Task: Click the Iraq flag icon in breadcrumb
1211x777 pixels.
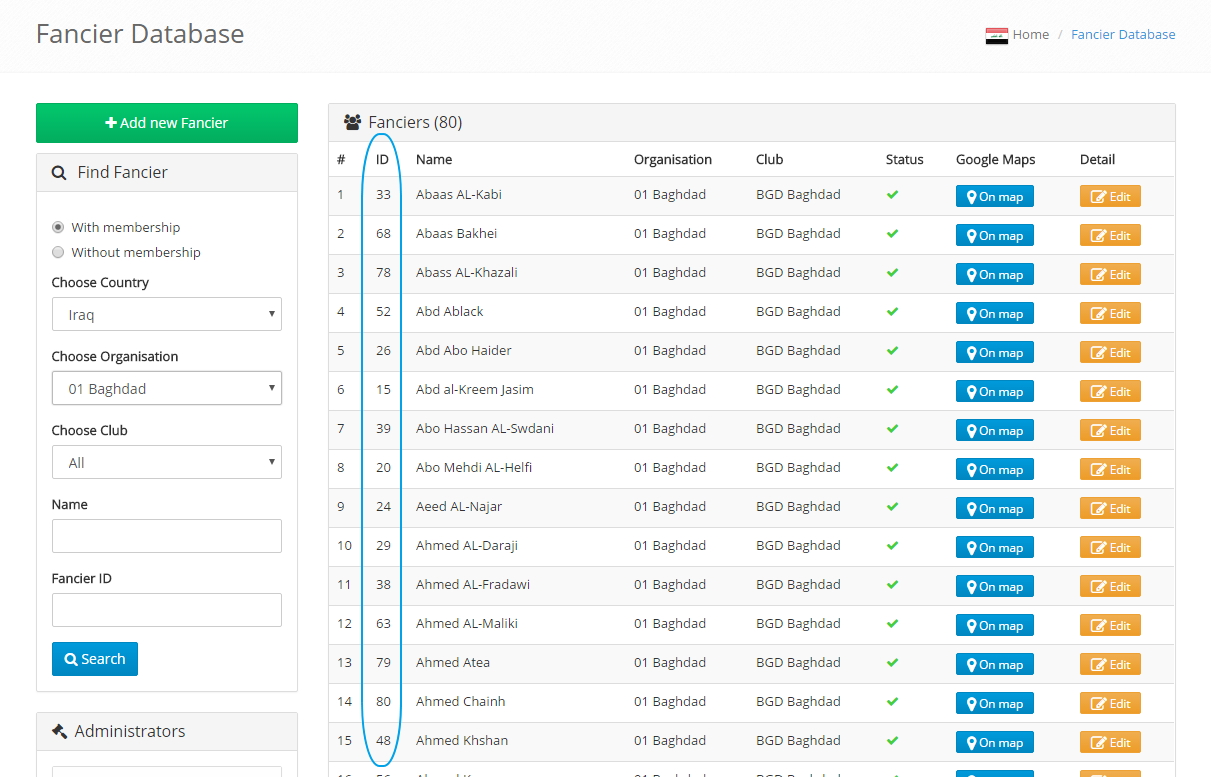Action: pyautogui.click(x=996, y=36)
